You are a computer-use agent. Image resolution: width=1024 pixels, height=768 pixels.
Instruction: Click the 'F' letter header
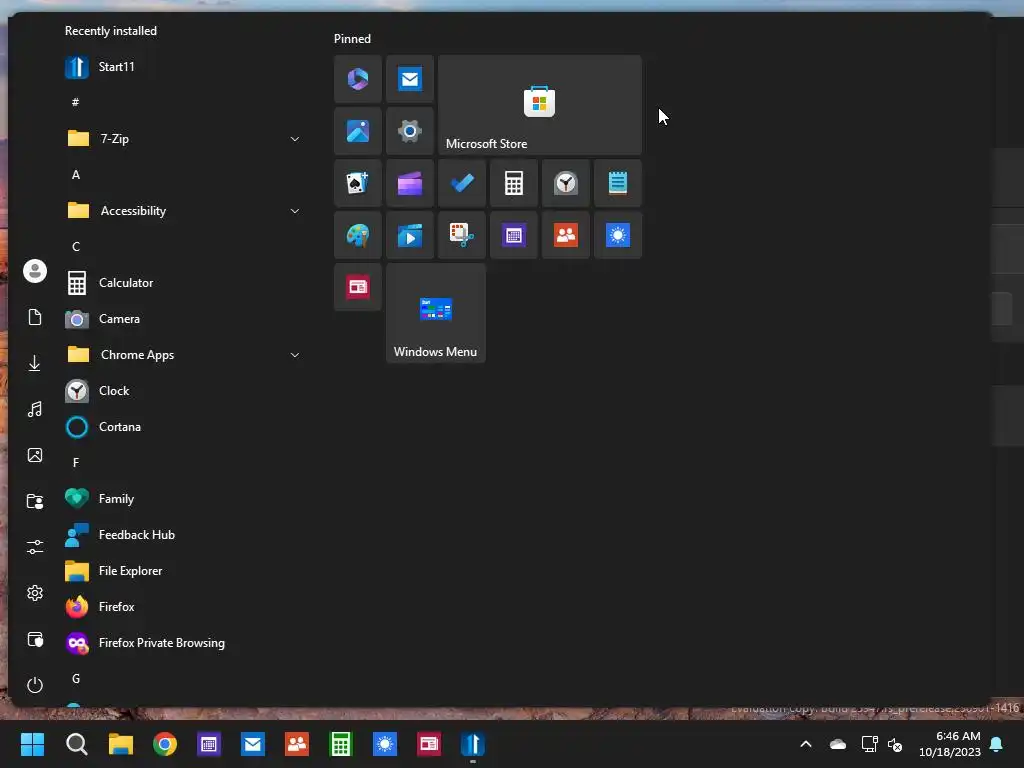click(76, 462)
